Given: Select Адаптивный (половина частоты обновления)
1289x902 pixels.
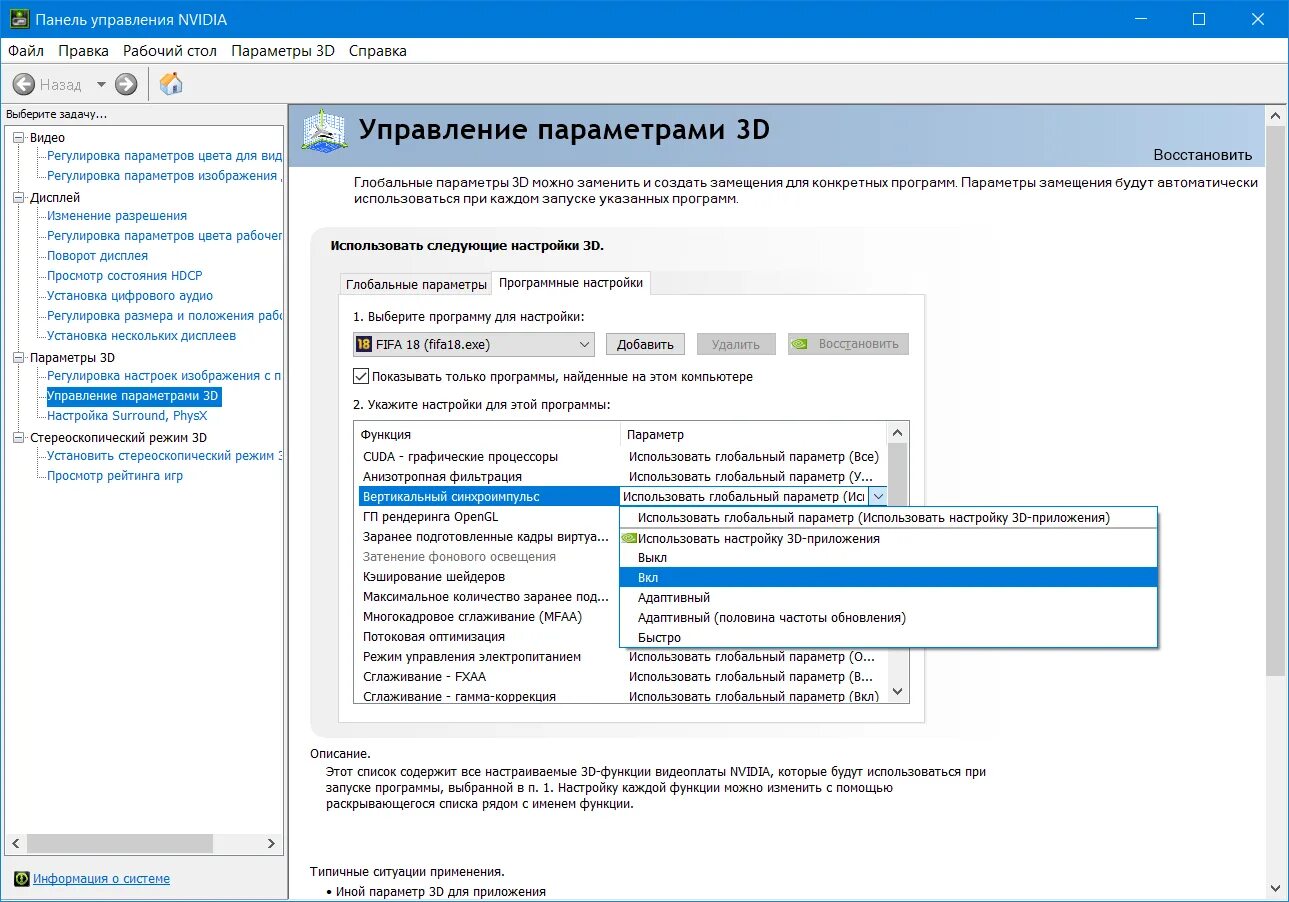Looking at the screenshot, I should (888, 618).
